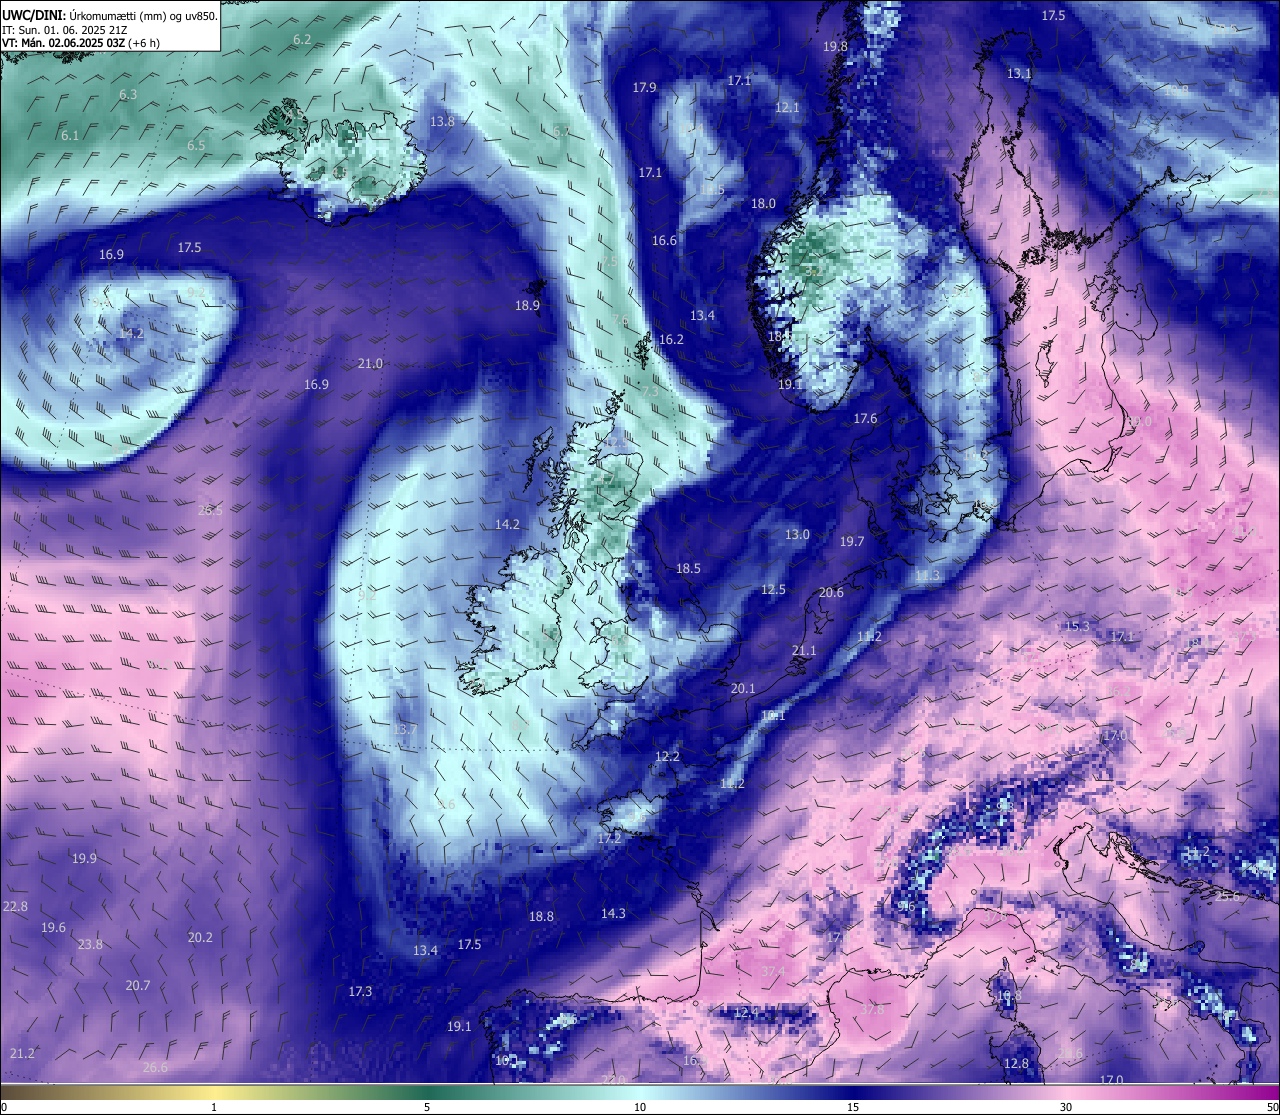Click the 20.7 value label
Image resolution: width=1280 pixels, height=1115 pixels.
tap(137, 986)
